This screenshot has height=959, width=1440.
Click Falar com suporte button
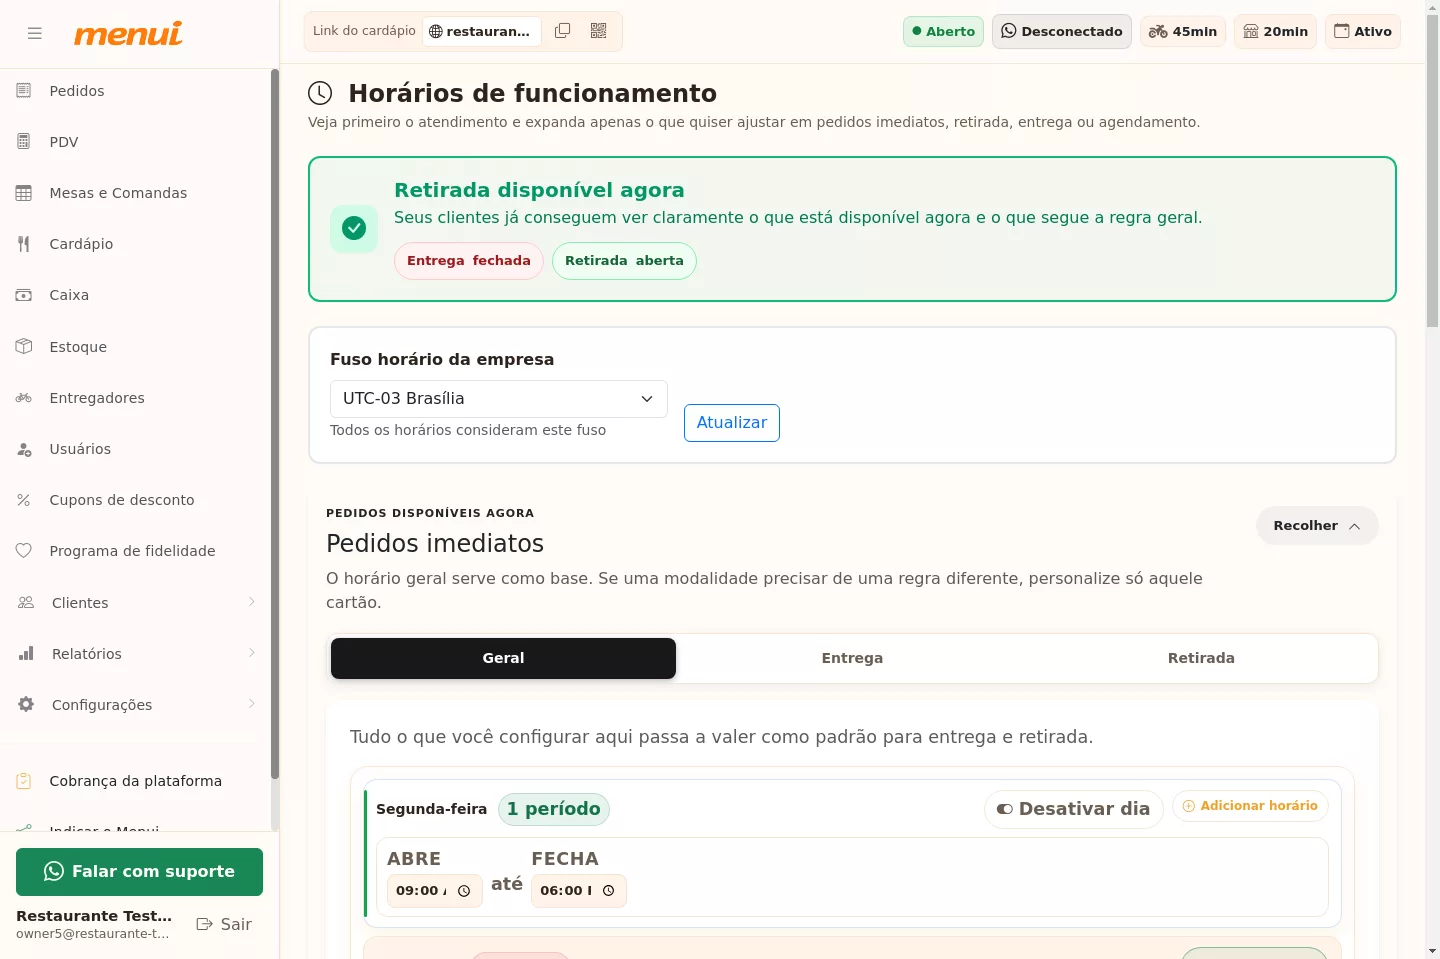tap(139, 872)
